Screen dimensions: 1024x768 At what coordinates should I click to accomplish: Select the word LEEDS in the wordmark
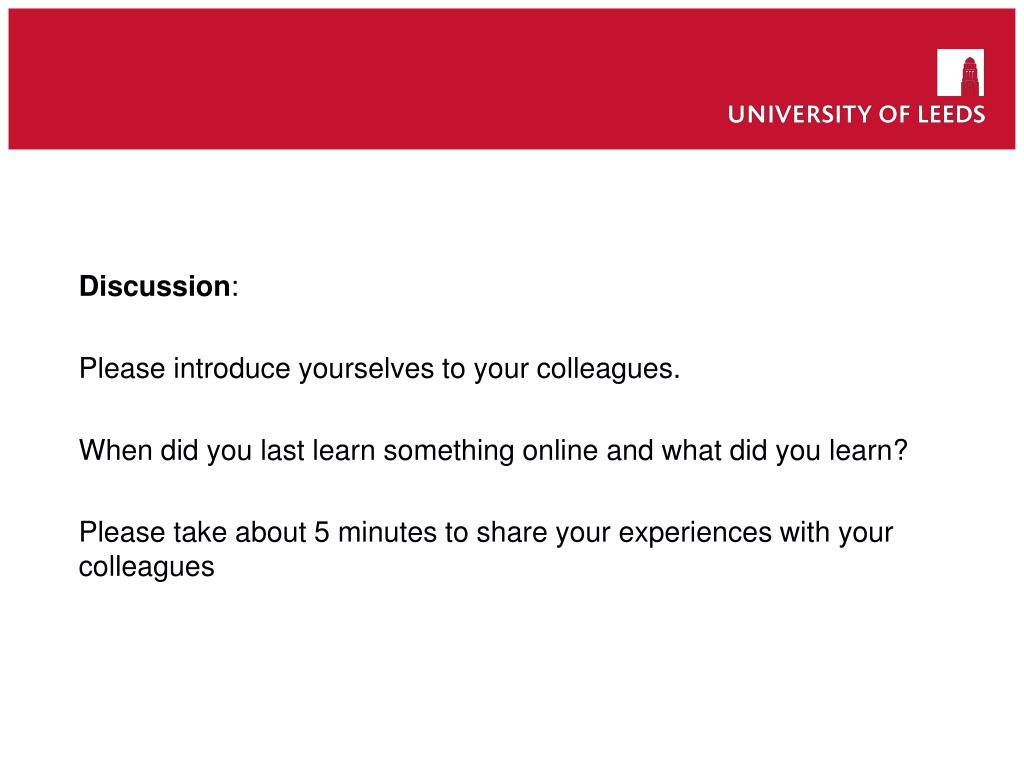952,114
